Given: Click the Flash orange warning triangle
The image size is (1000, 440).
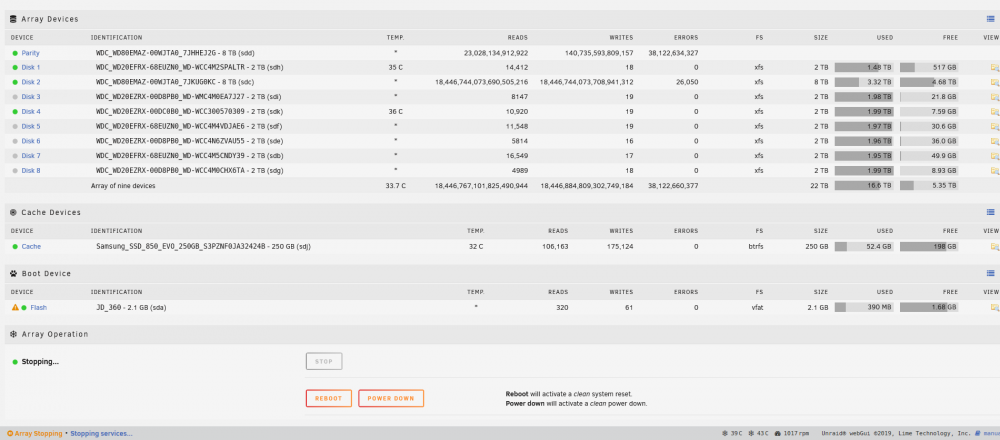Looking at the screenshot, I should click(x=15, y=307).
